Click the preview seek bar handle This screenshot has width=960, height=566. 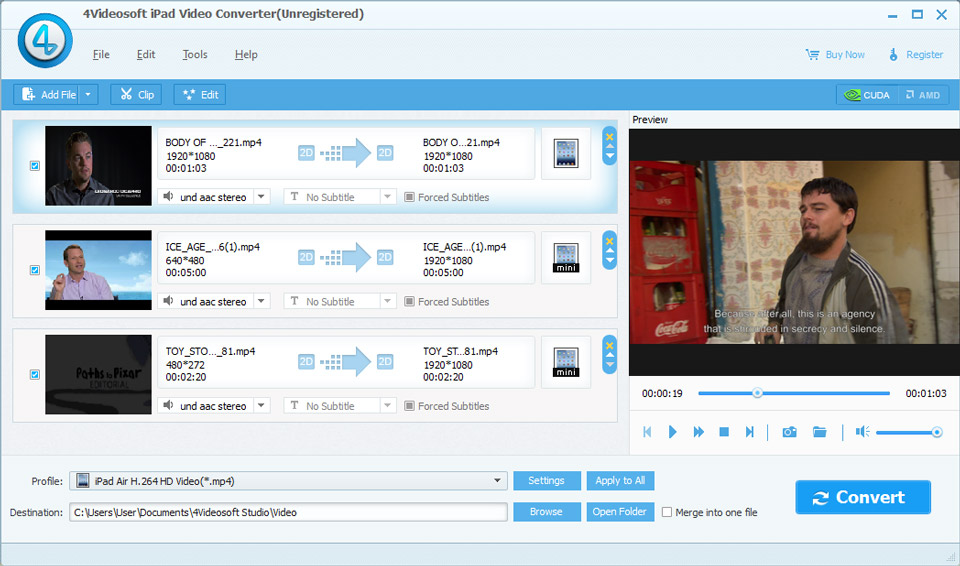[x=757, y=393]
